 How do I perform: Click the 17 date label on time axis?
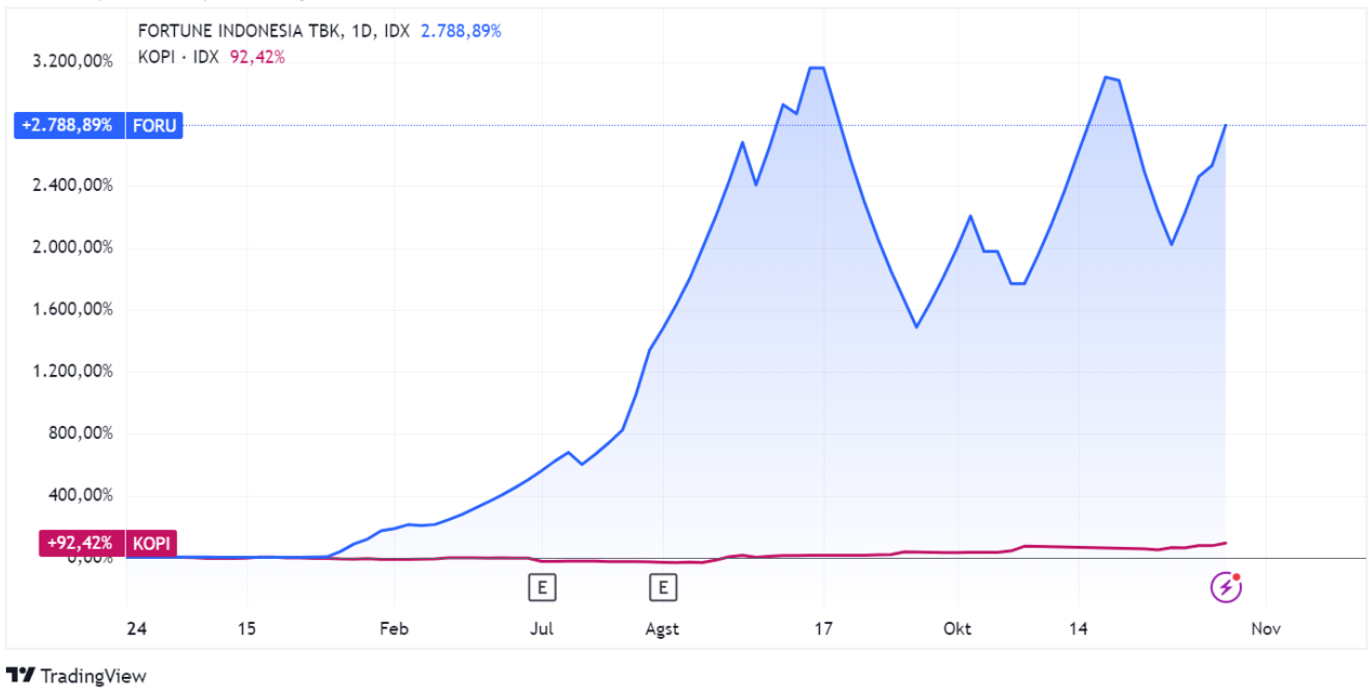(824, 629)
